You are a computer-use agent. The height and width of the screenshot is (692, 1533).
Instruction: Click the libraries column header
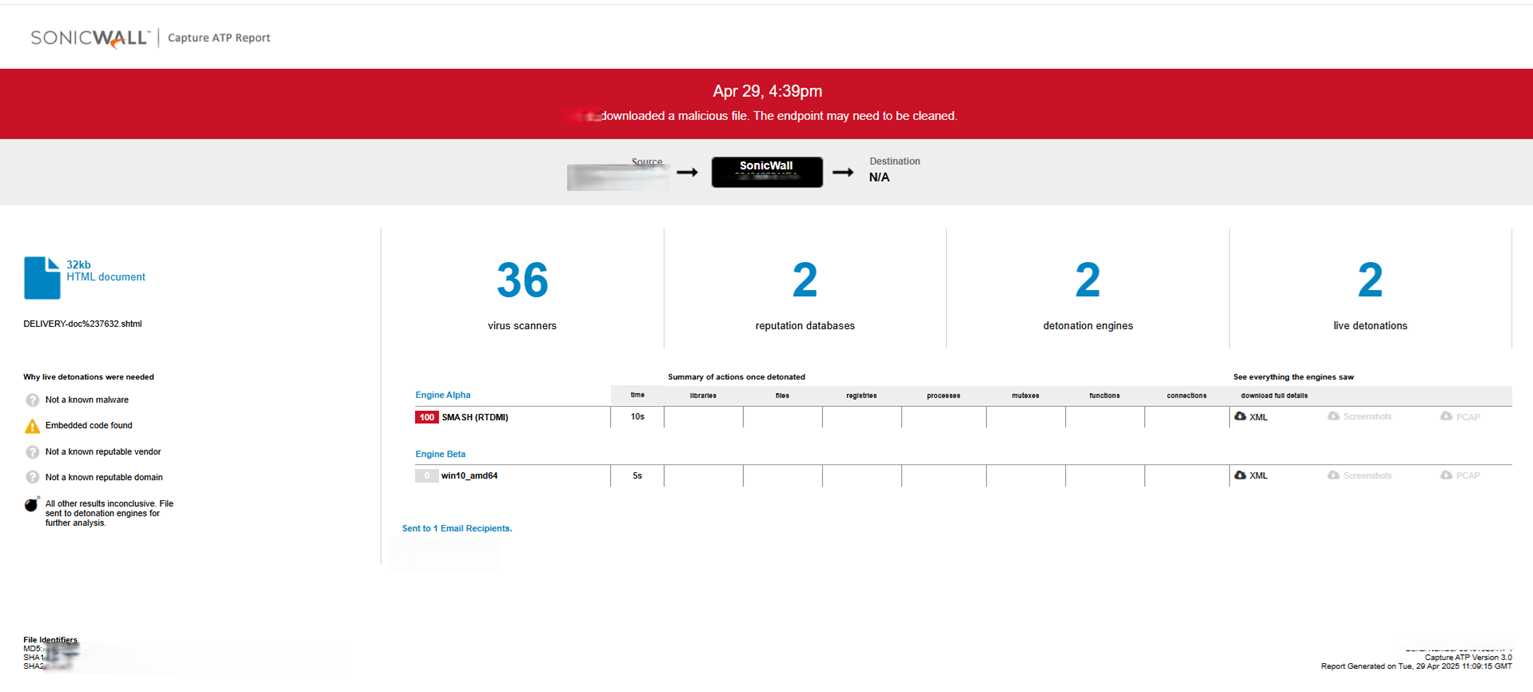[703, 396]
